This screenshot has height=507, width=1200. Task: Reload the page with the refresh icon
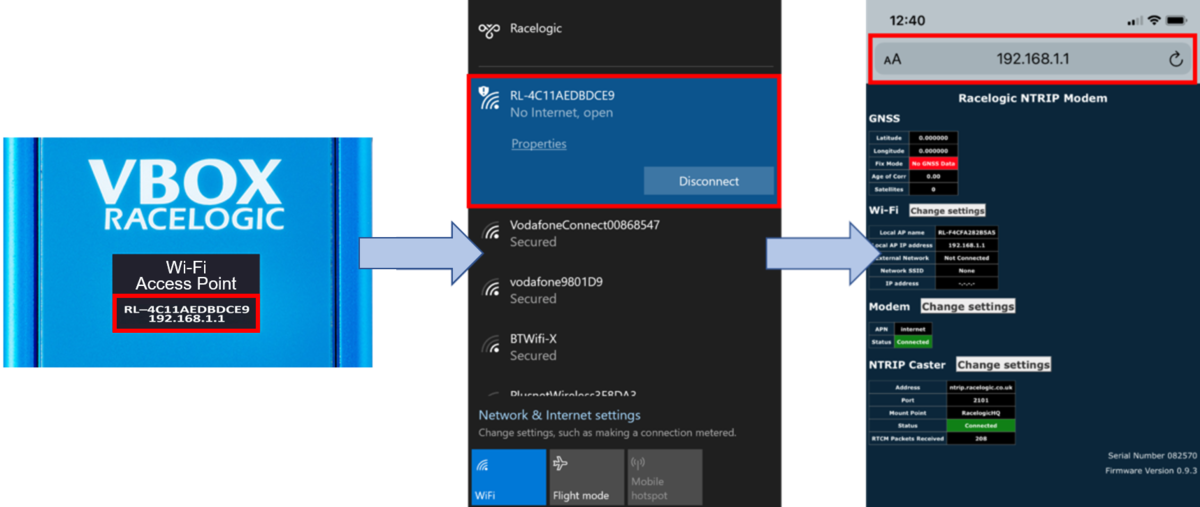(1175, 60)
